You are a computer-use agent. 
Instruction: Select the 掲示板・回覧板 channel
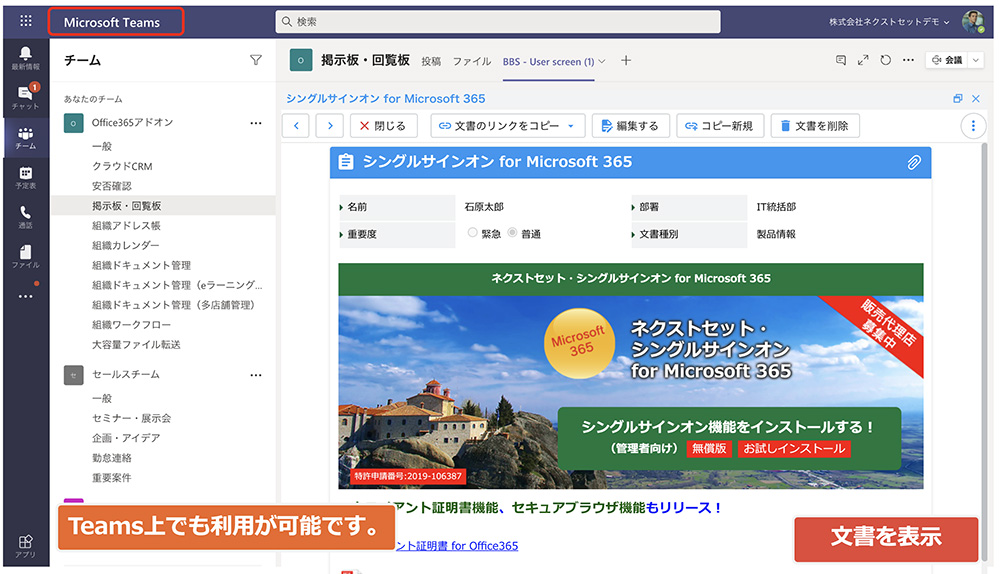tap(163, 205)
